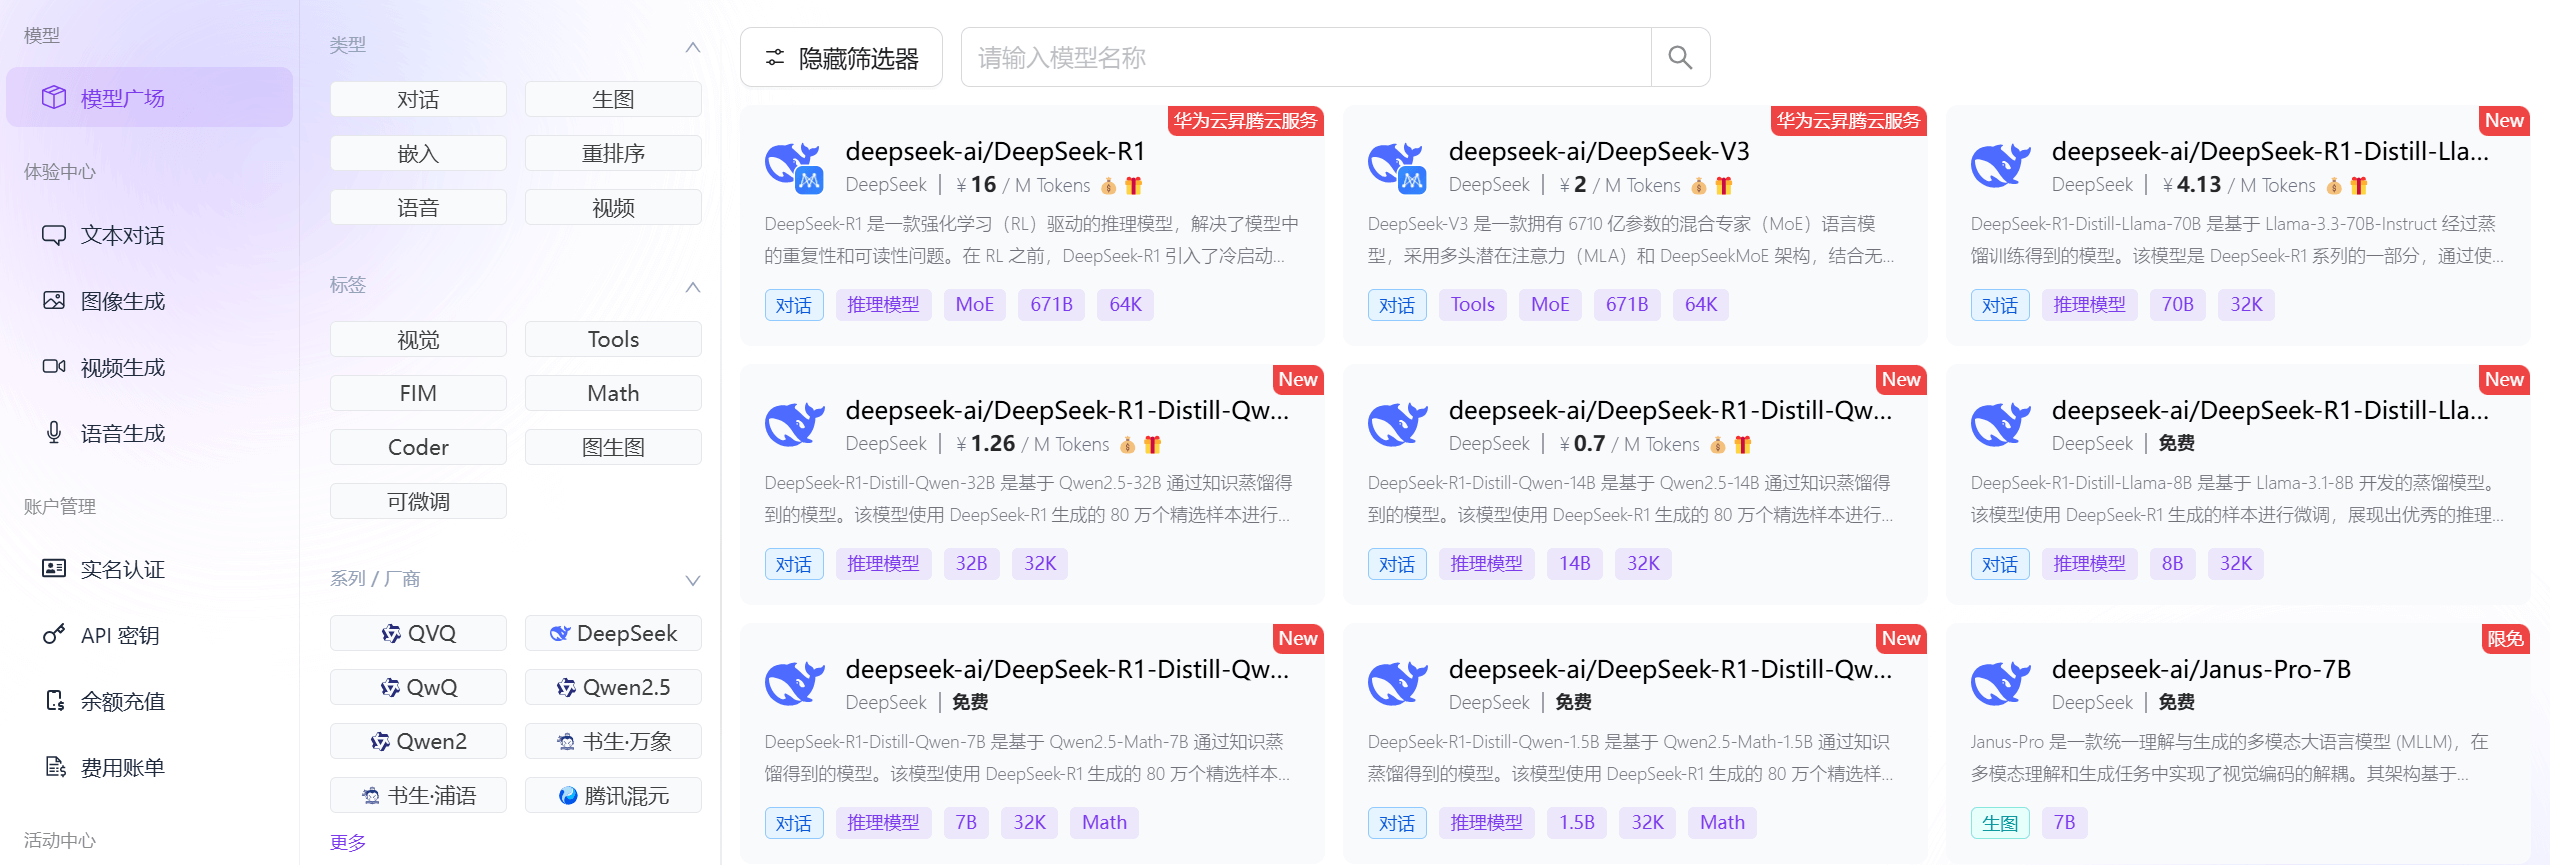
Task: Open 视频生成 in the sidebar
Action: click(x=122, y=367)
